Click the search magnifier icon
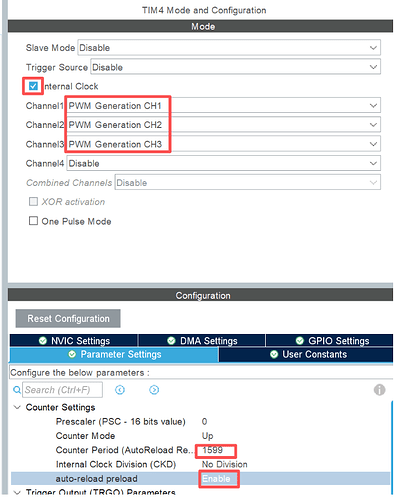The image size is (394, 500). [x=17, y=390]
